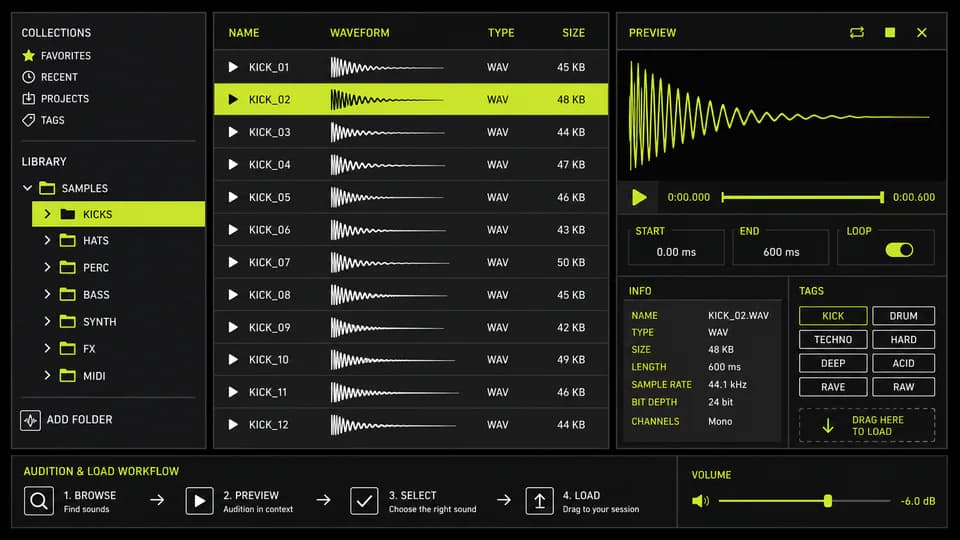The width and height of the screenshot is (960, 540).
Task: Click the Add Folder waveform icon
Action: pos(30,420)
